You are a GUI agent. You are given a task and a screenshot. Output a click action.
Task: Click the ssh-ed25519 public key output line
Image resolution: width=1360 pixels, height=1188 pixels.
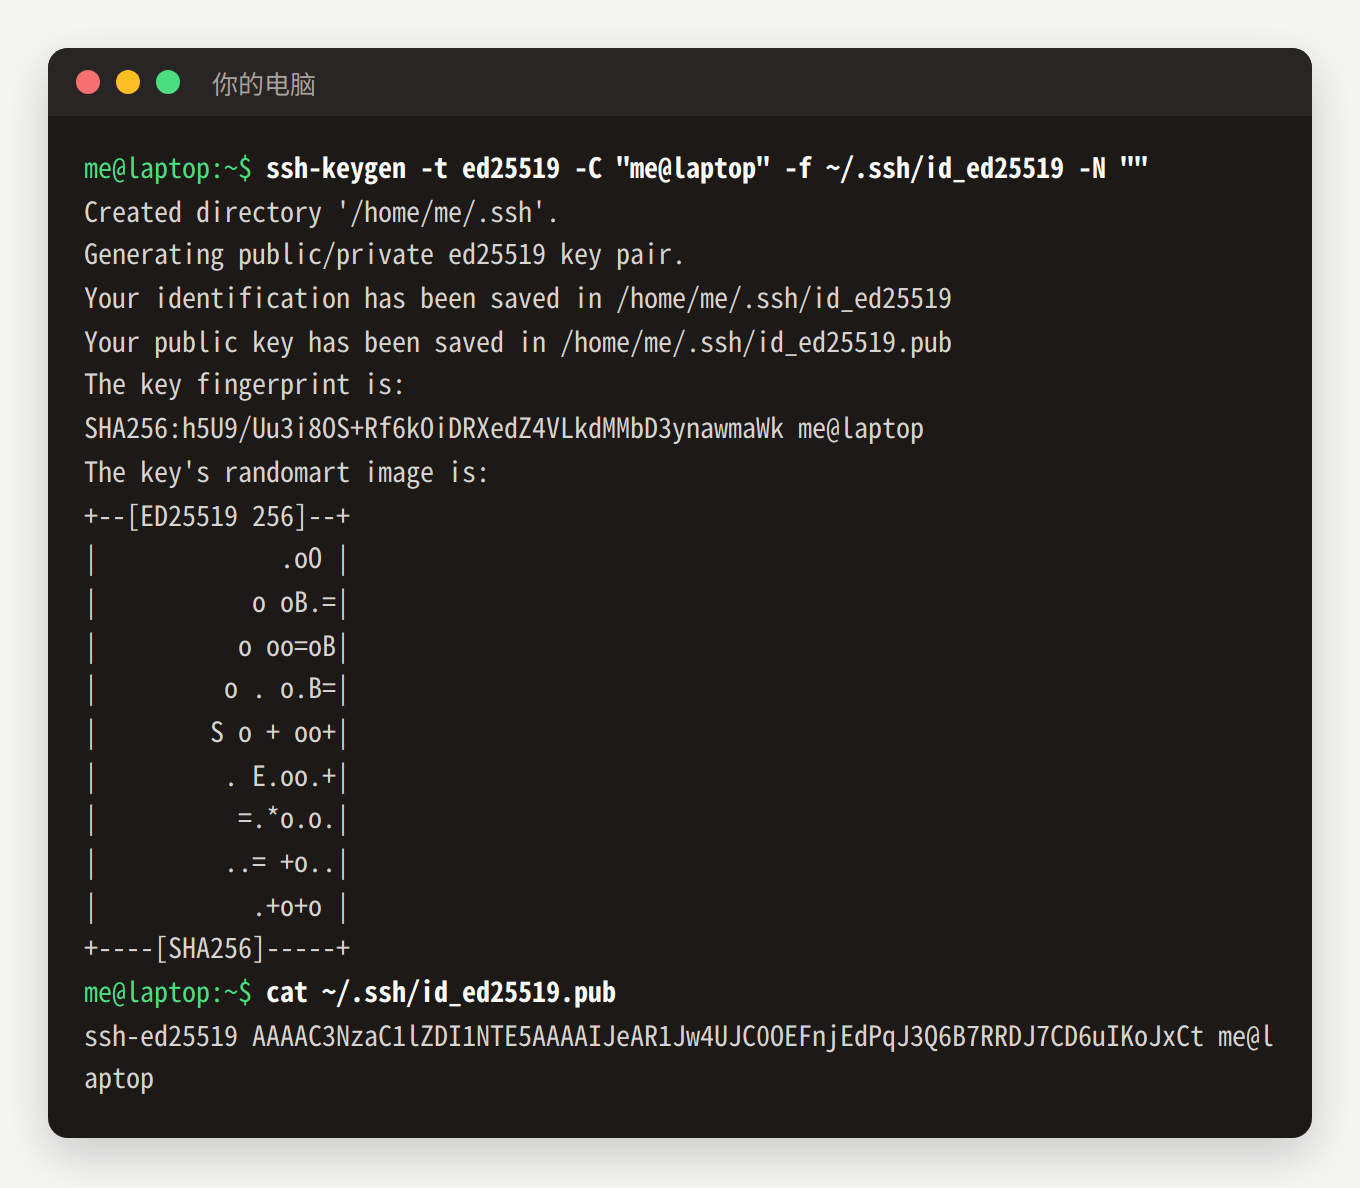click(679, 1036)
